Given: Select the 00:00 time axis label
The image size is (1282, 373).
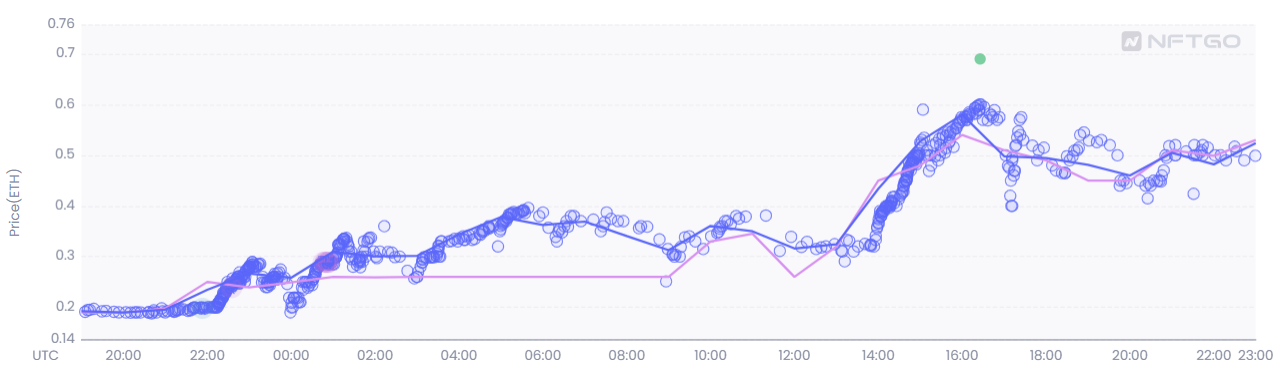Looking at the screenshot, I should click(x=290, y=355).
